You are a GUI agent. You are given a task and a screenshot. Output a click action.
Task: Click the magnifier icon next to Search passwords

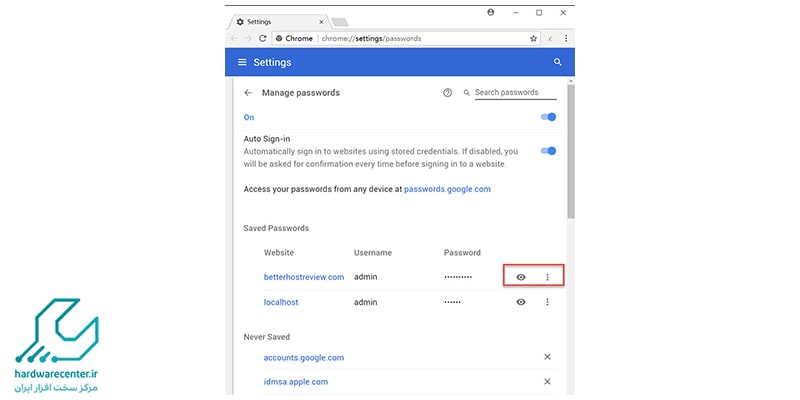pos(466,93)
